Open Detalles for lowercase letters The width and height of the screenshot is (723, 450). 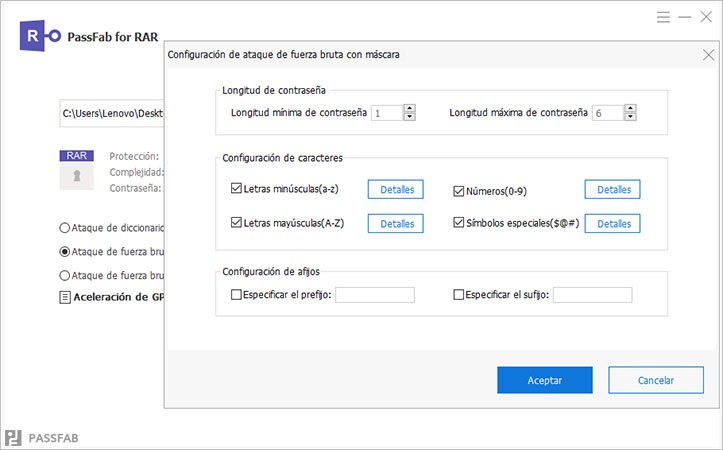[x=396, y=189]
